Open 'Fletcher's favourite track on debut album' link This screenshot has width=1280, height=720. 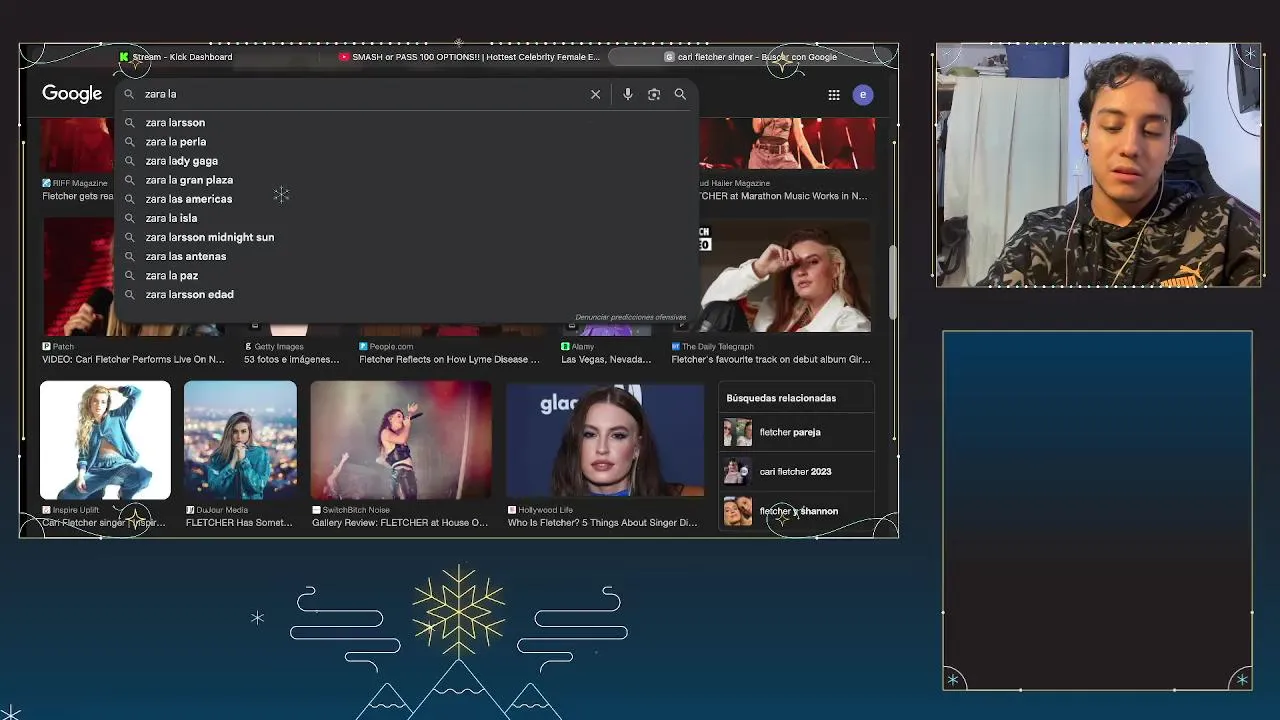point(771,360)
